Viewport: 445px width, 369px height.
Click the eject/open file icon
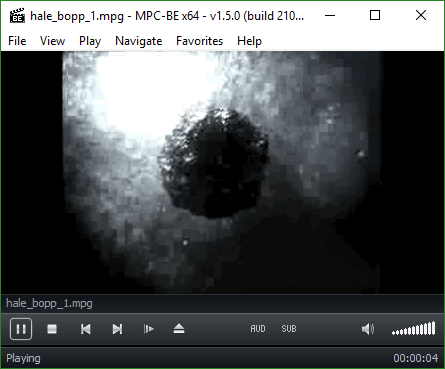[179, 329]
